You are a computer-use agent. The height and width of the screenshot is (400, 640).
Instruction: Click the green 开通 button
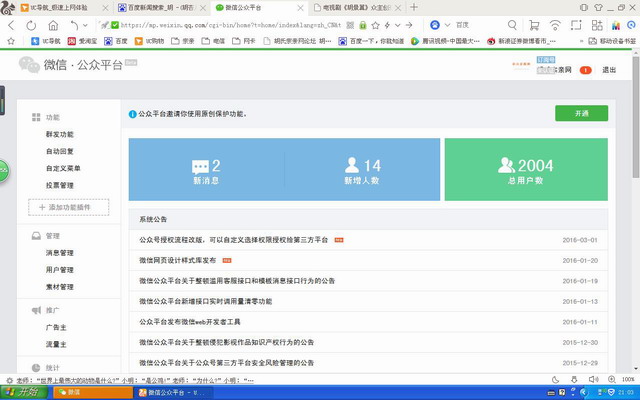pyautogui.click(x=581, y=113)
